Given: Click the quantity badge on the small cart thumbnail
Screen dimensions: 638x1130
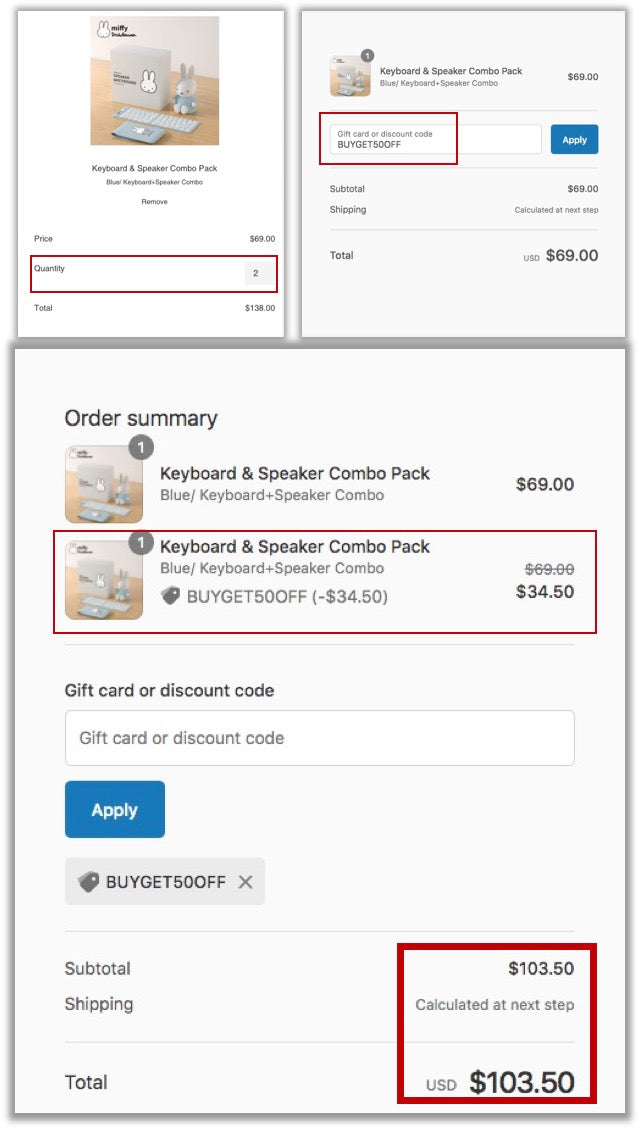Looking at the screenshot, I should tap(367, 57).
